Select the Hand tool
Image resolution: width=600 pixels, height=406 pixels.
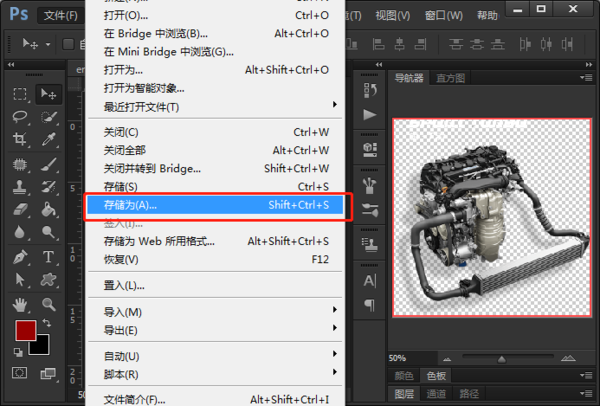pos(20,303)
